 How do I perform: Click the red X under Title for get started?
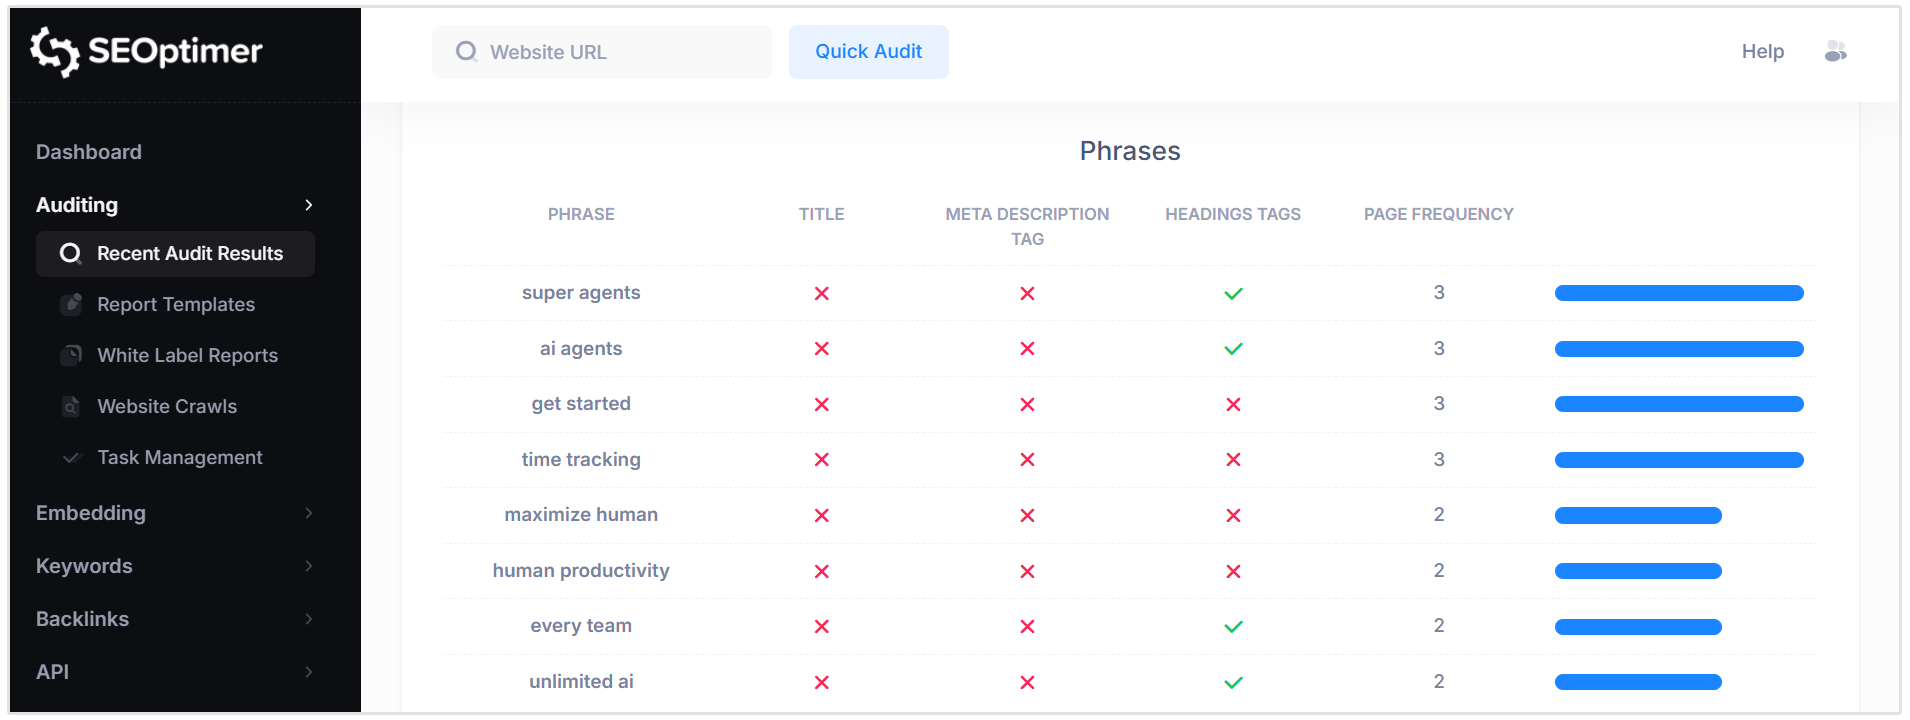click(x=821, y=404)
